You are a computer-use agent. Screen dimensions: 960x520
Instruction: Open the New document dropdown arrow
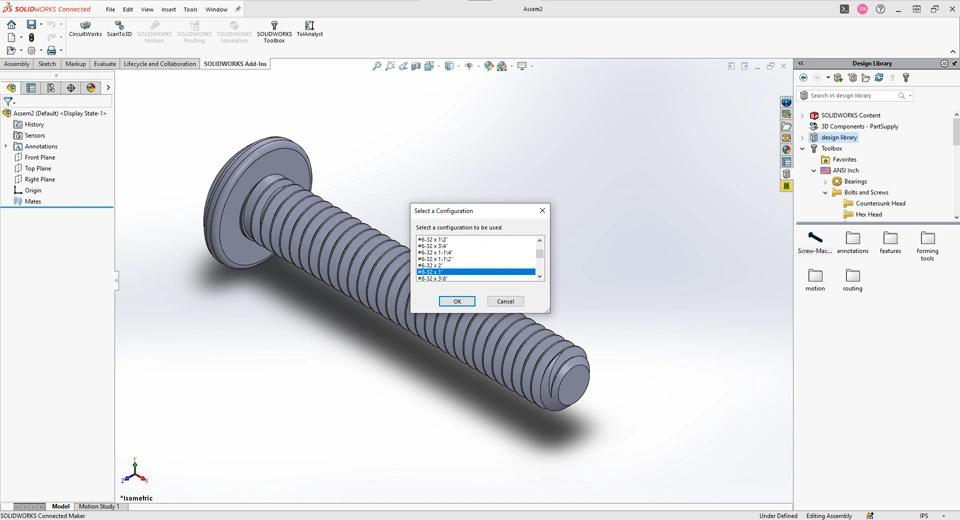21,37
